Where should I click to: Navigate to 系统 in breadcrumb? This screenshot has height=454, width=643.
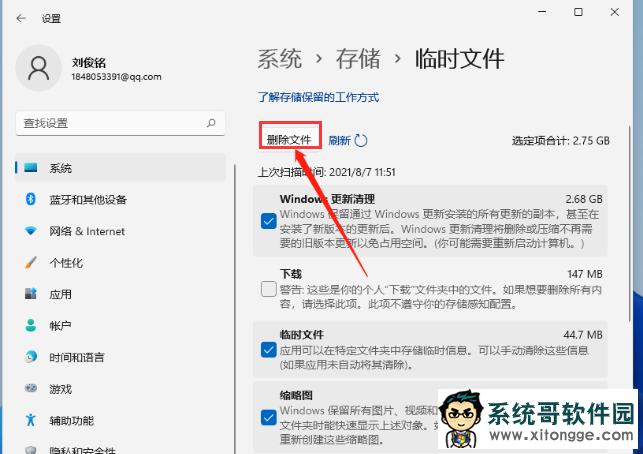(280, 59)
